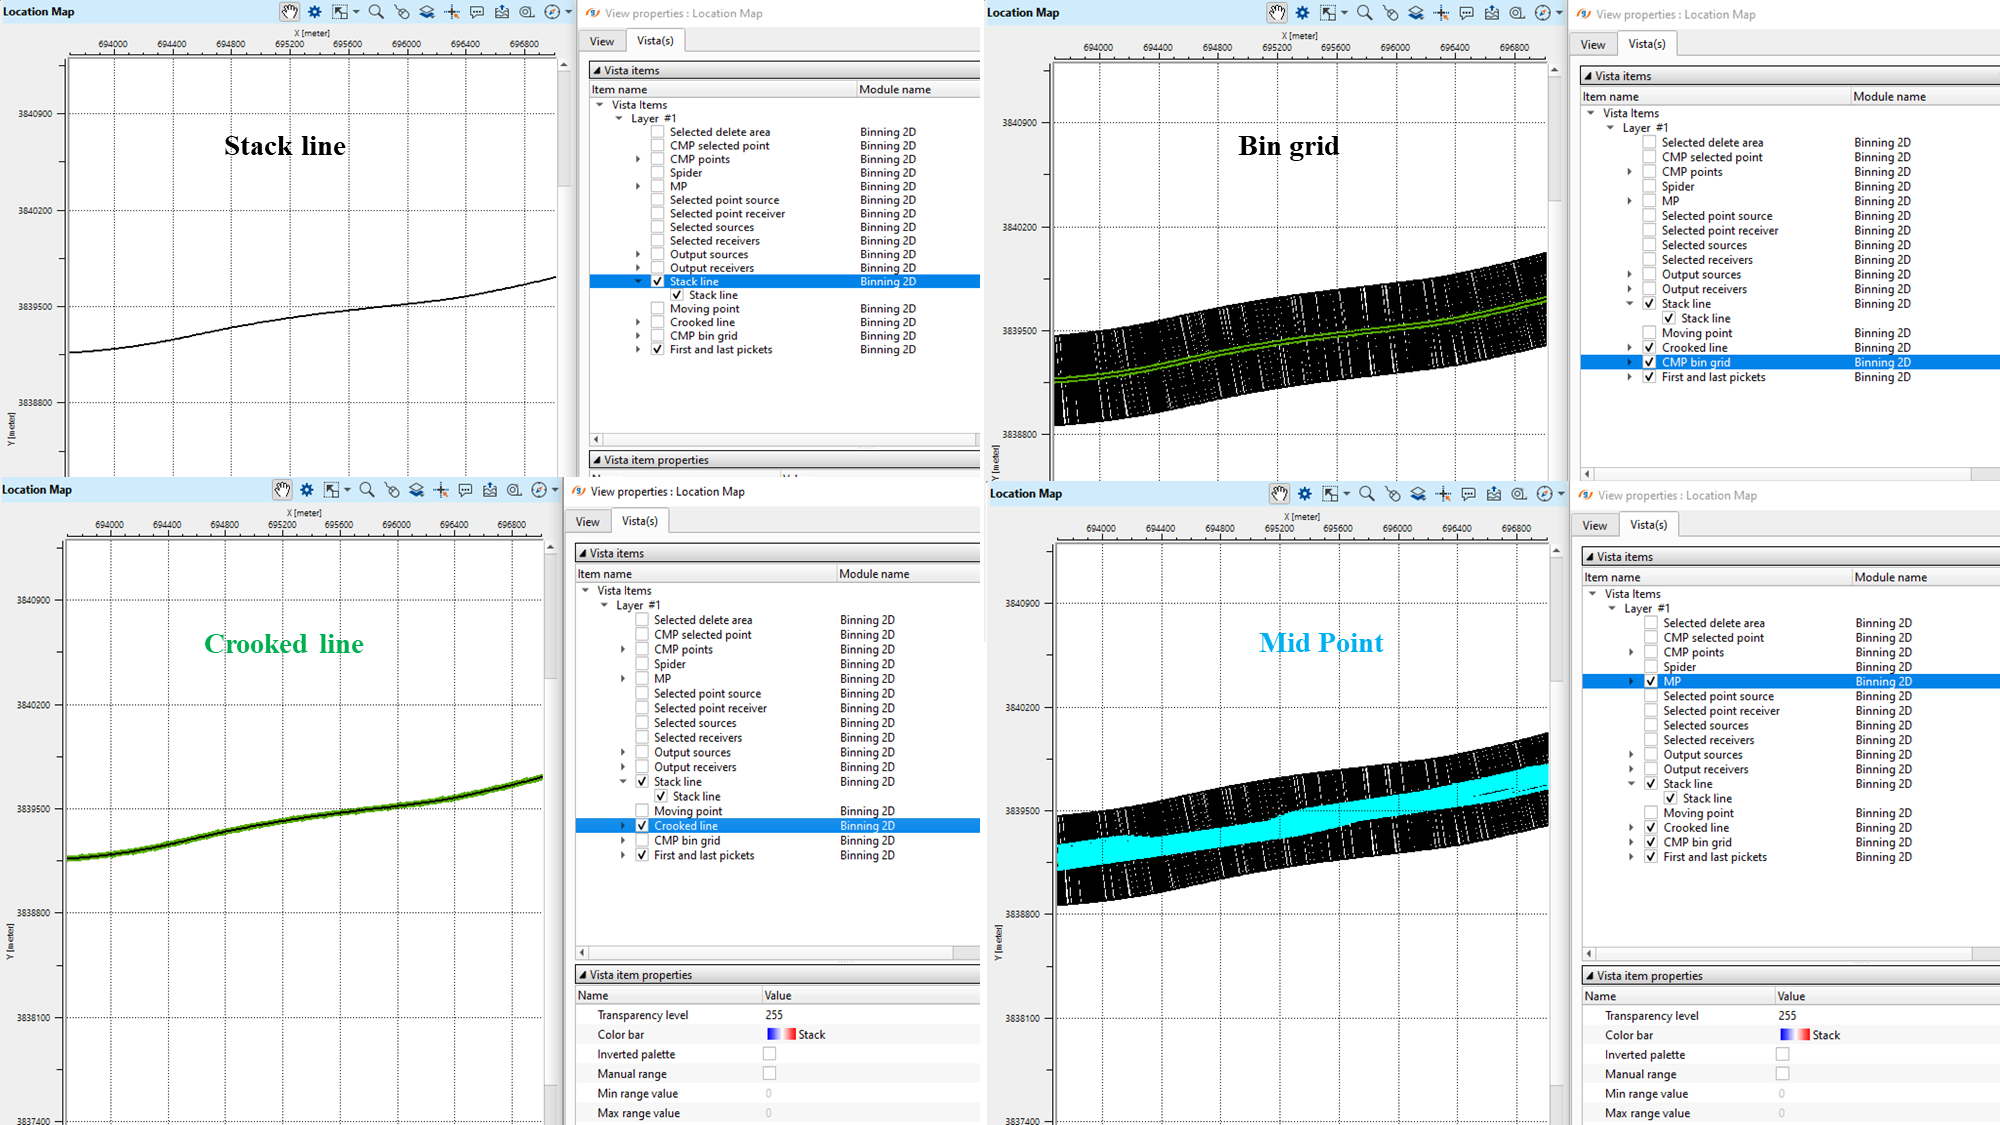Image resolution: width=2000 pixels, height=1125 pixels.
Task: Select the crosshair cursor tool in Stack line map
Action: [x=452, y=12]
